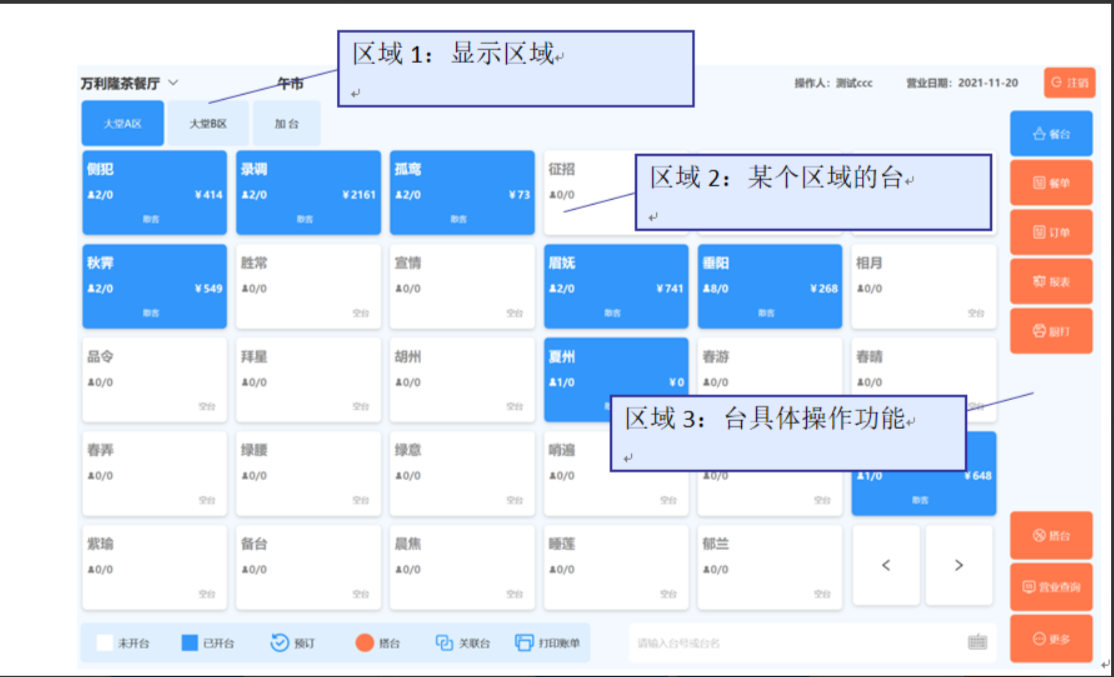Switch to the 大堂B区 tab

pyautogui.click(x=208, y=124)
